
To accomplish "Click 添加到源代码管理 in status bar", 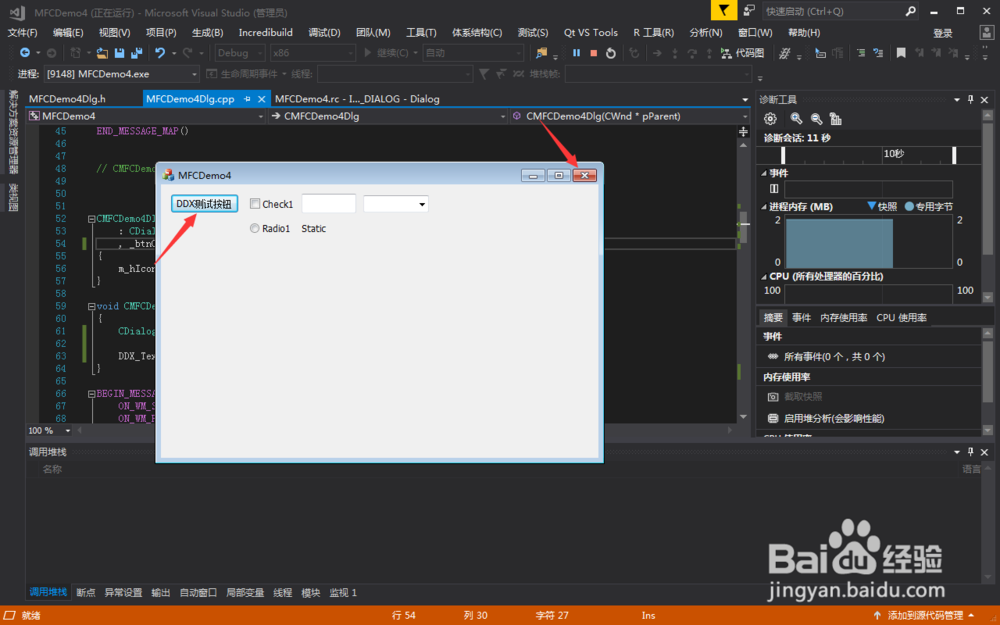I will point(925,615).
